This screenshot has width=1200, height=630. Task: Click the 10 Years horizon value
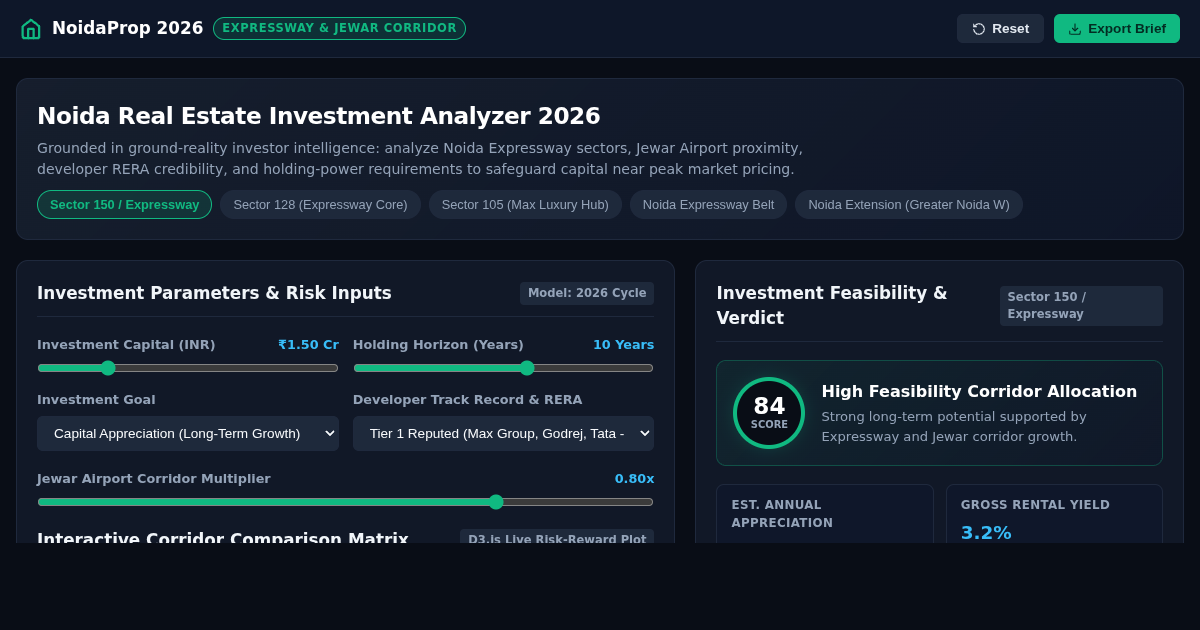click(623, 345)
